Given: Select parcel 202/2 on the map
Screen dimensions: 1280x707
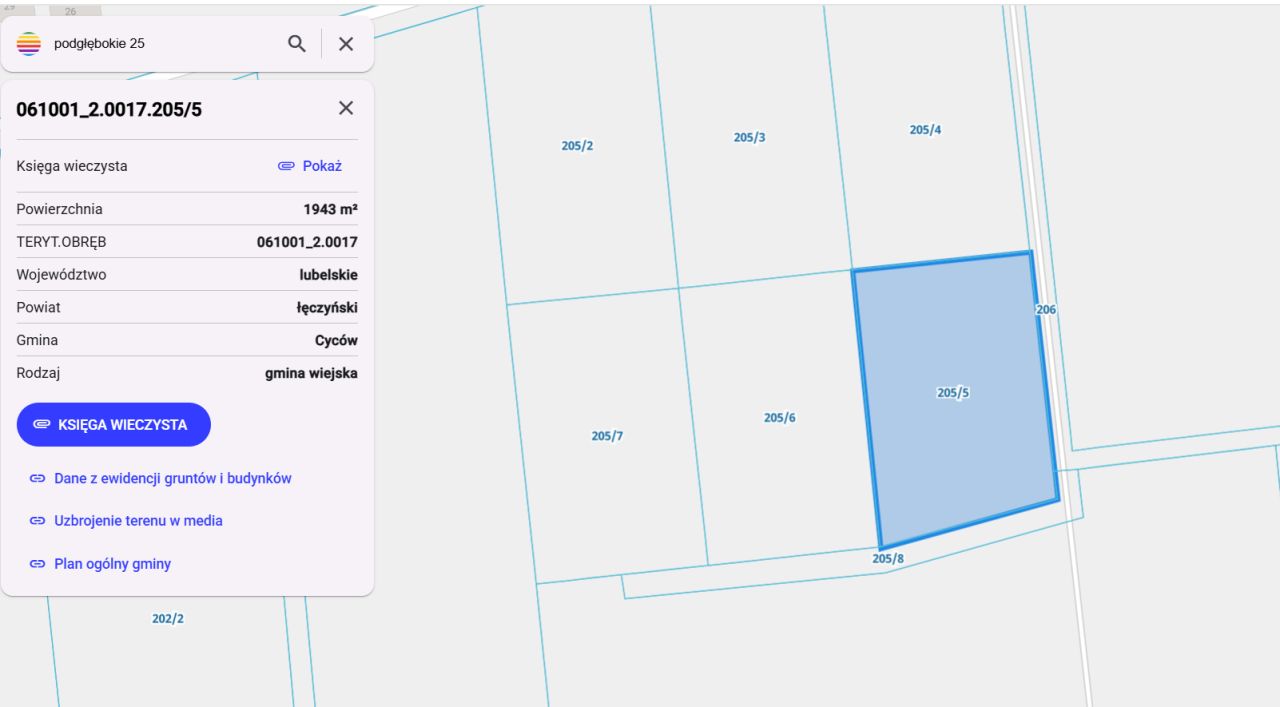Looking at the screenshot, I should point(168,618).
